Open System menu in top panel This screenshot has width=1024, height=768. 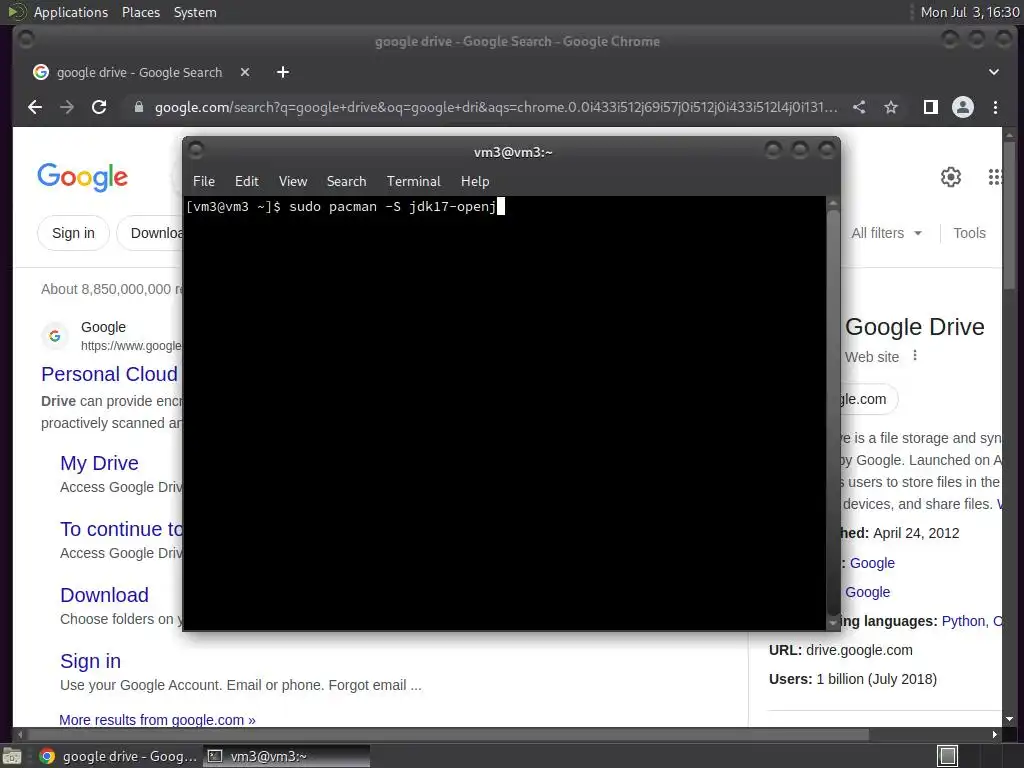point(195,12)
